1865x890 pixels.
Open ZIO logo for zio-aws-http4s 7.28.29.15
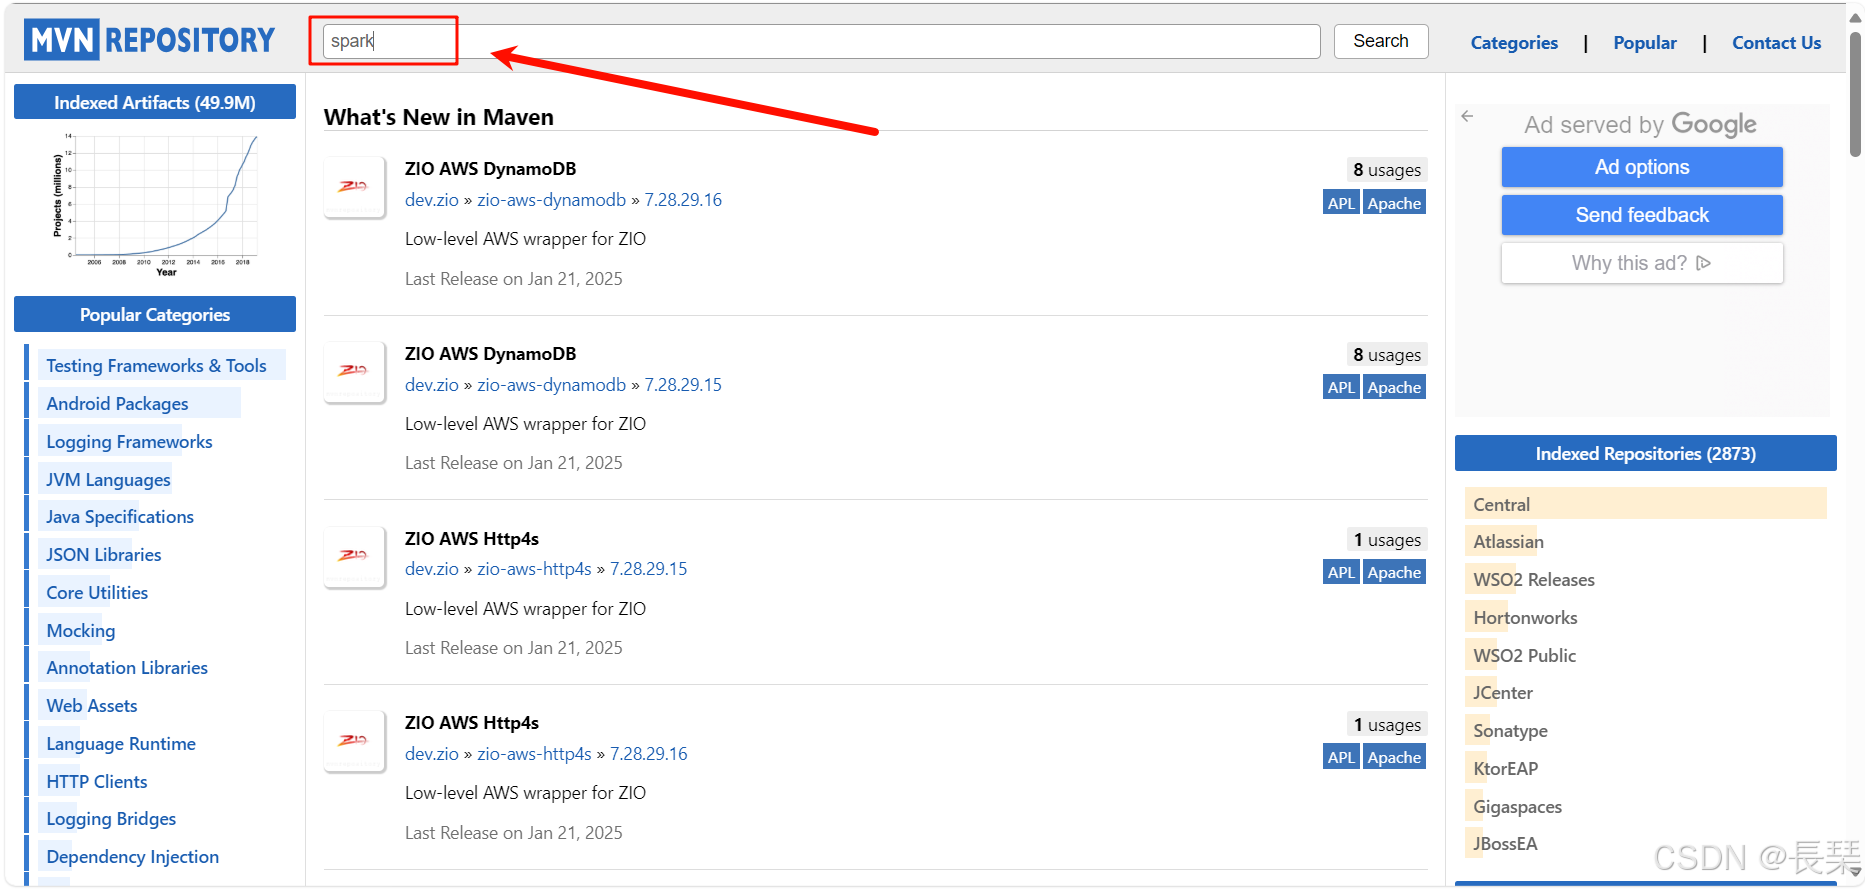pos(354,557)
